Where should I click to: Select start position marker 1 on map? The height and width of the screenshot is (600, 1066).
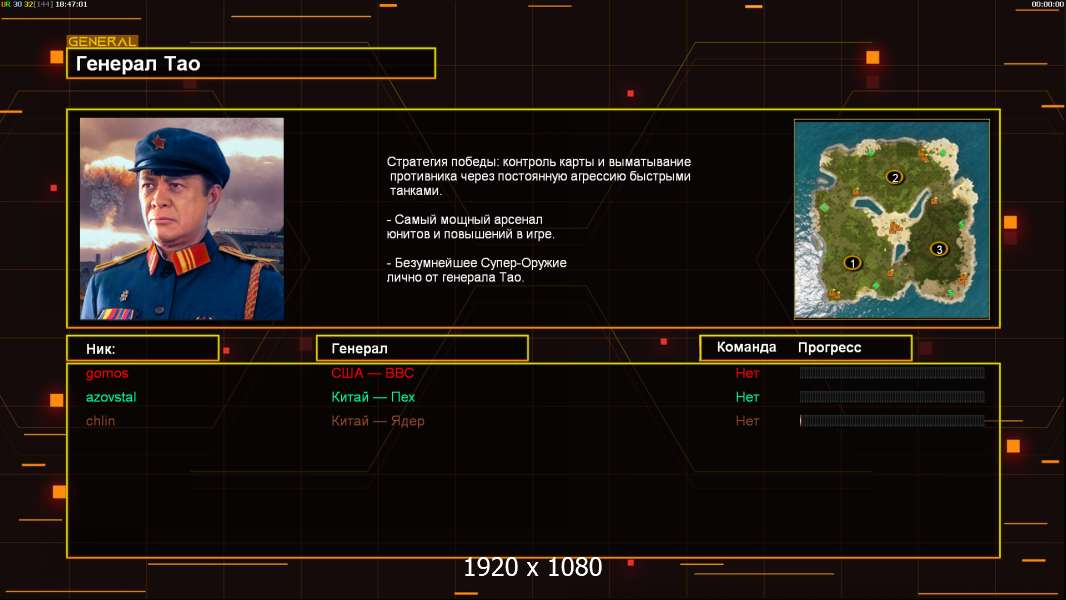click(852, 262)
